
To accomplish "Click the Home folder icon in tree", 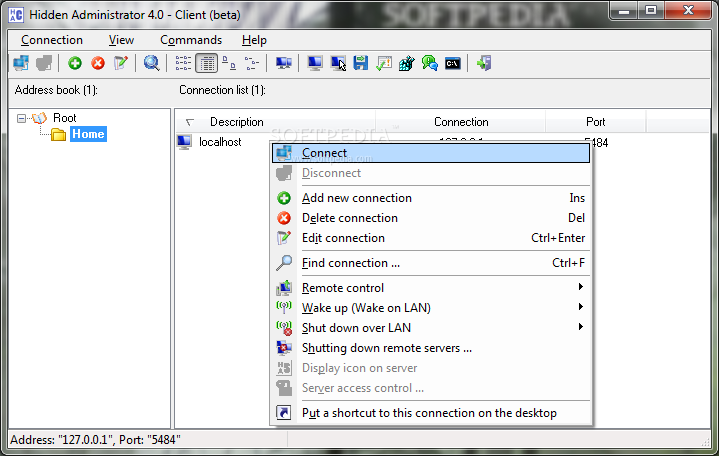I will 58,135.
